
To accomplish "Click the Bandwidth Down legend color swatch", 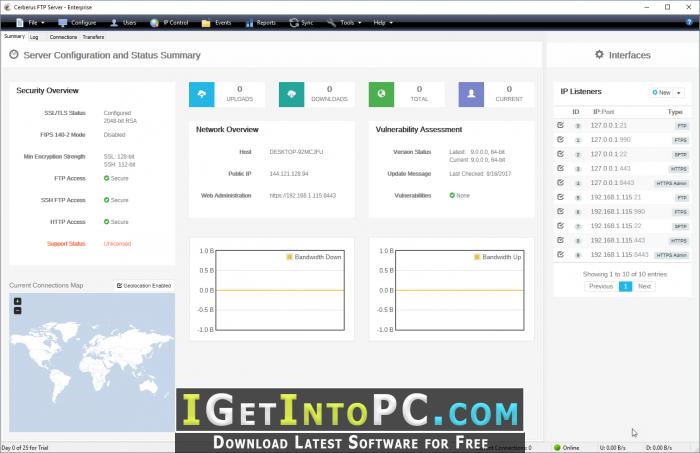I will (x=289, y=257).
